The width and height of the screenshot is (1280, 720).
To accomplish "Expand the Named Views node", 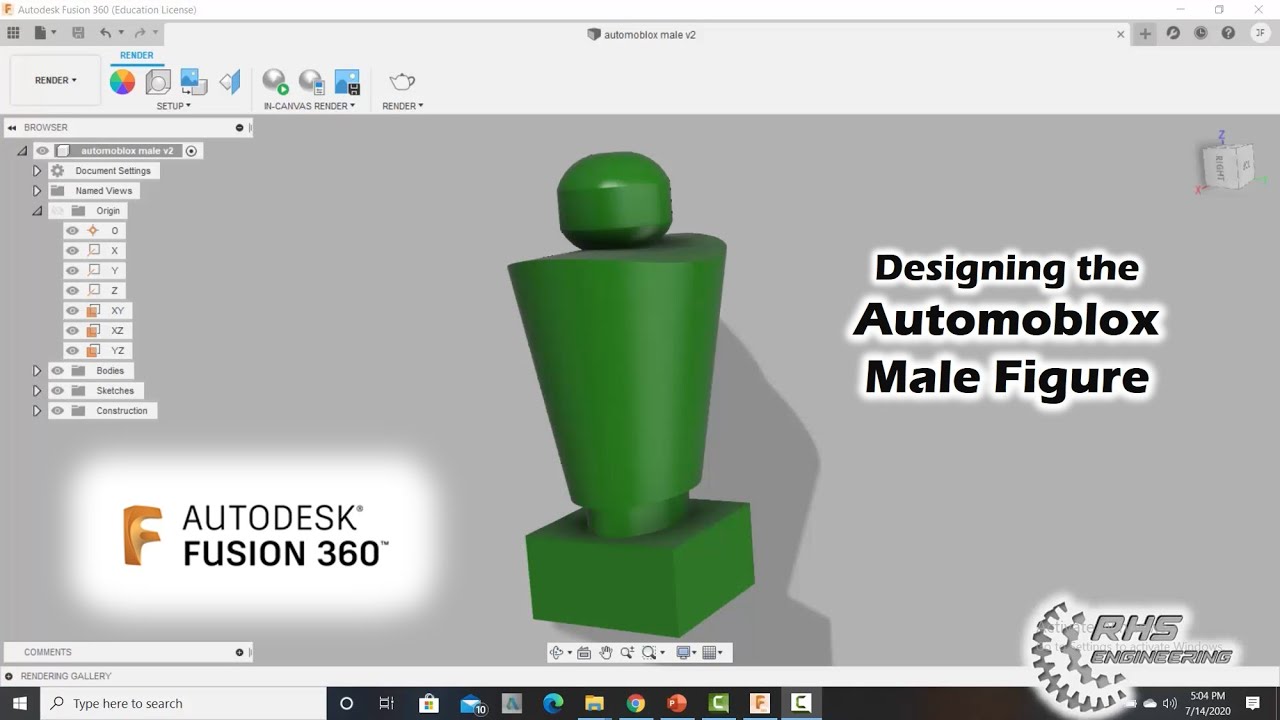I will click(37, 191).
